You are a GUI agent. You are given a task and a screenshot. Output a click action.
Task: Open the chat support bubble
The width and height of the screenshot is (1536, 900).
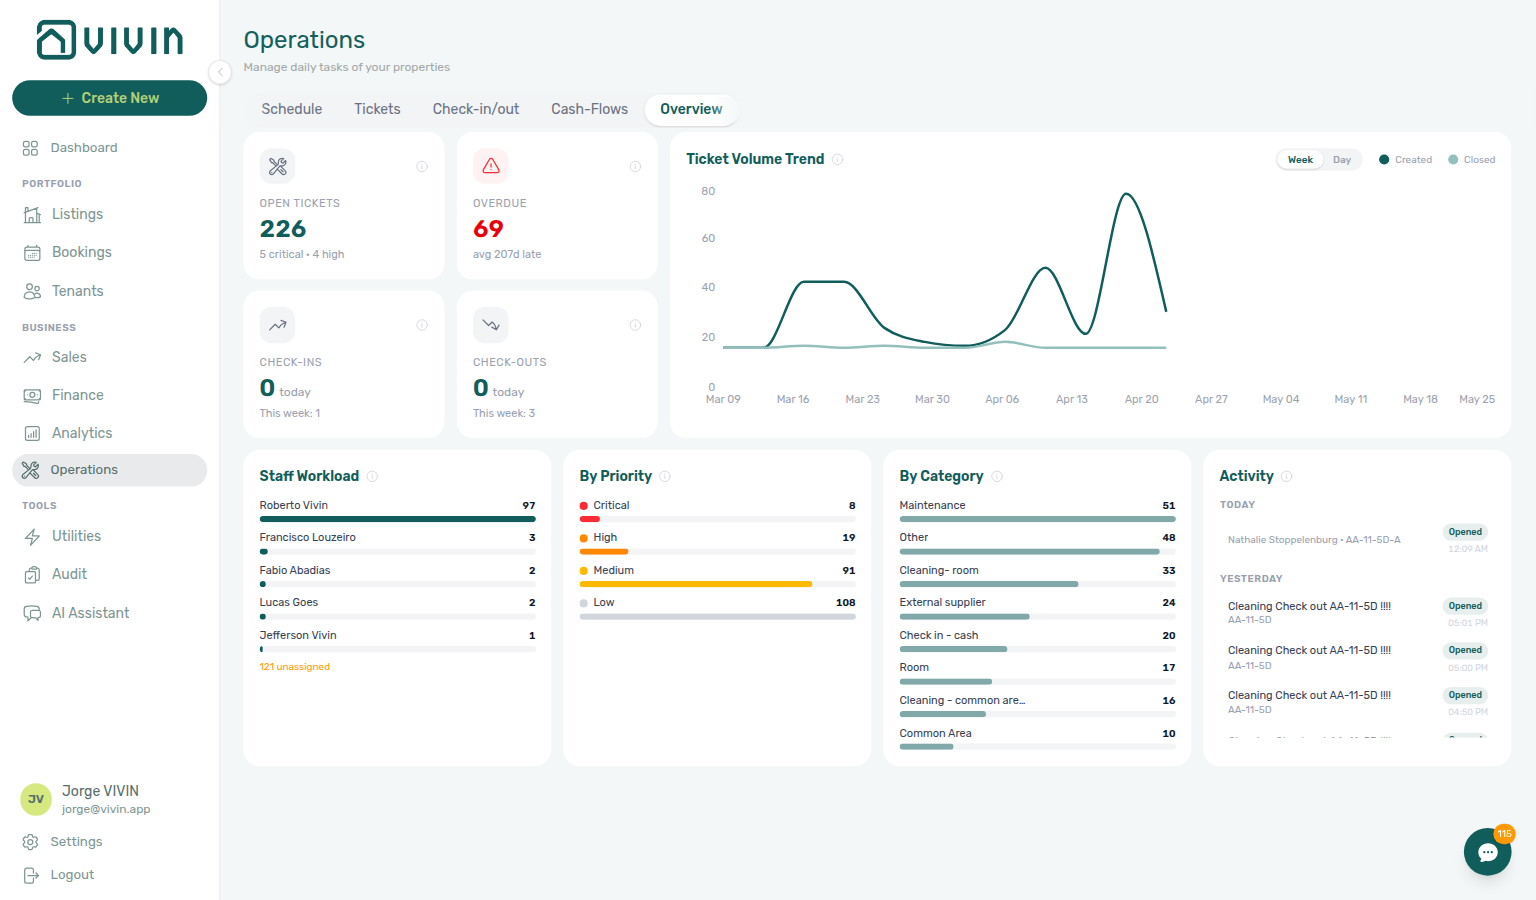click(x=1487, y=852)
